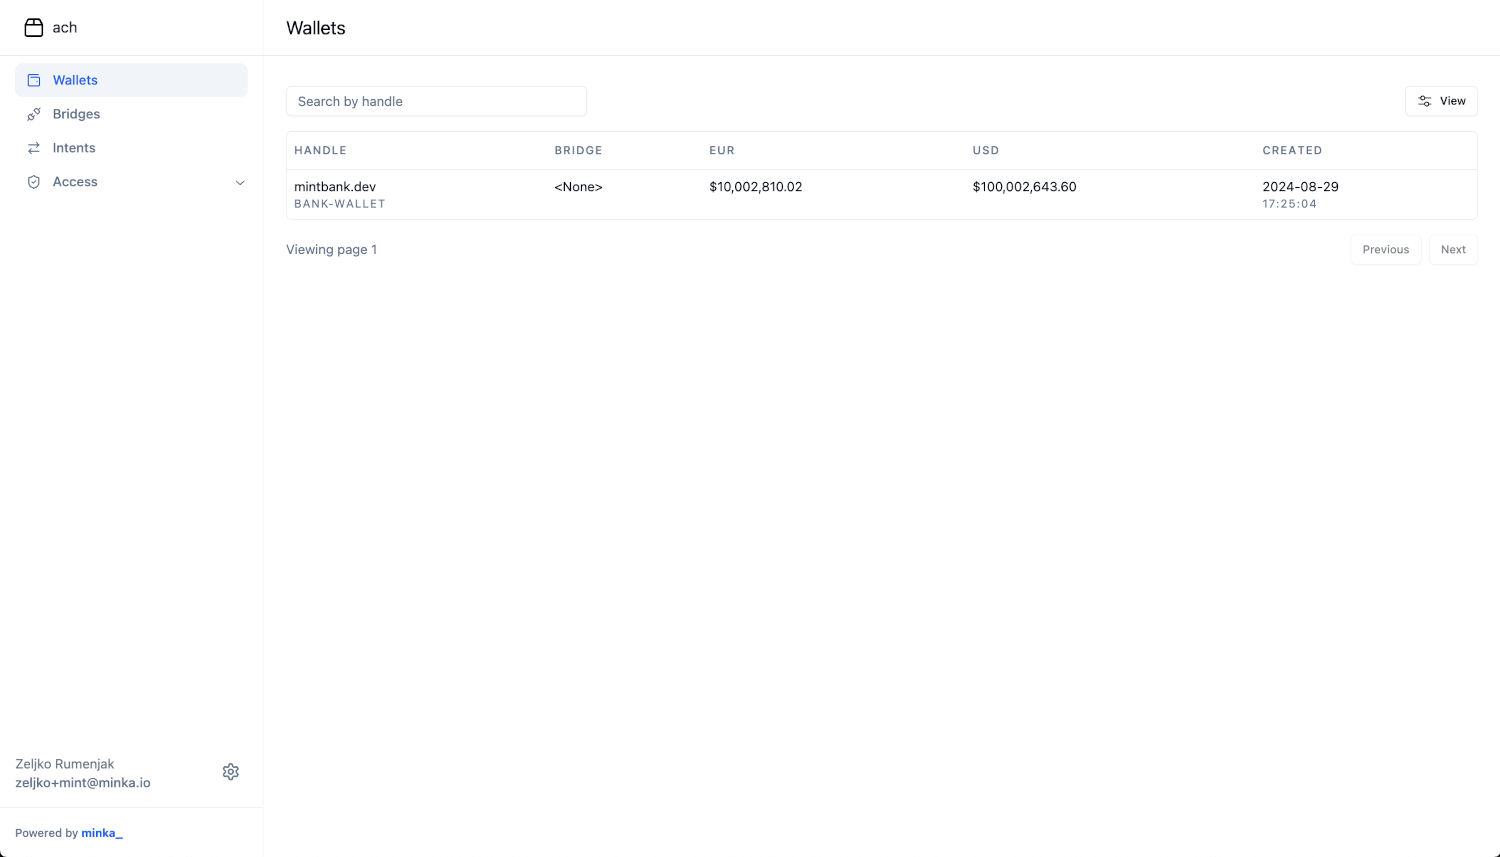Click the Wallets icon in sidebar
Screen dimensions: 1500x857
pyautogui.click(x=34, y=80)
